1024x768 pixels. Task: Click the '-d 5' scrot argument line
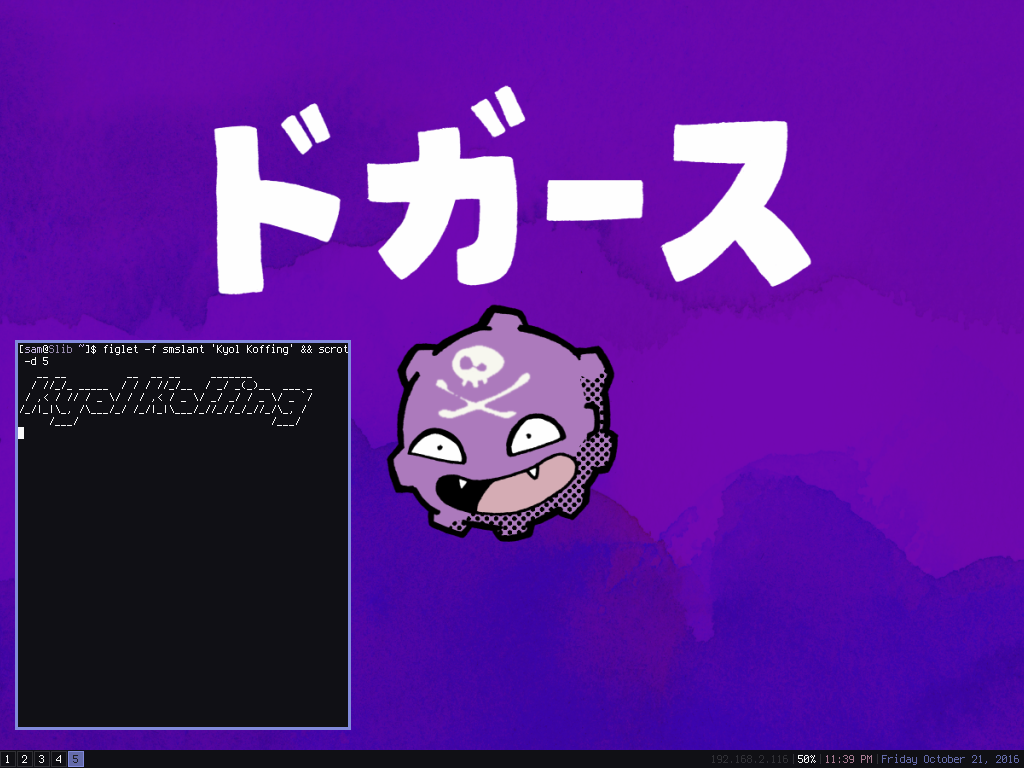click(x=37, y=361)
